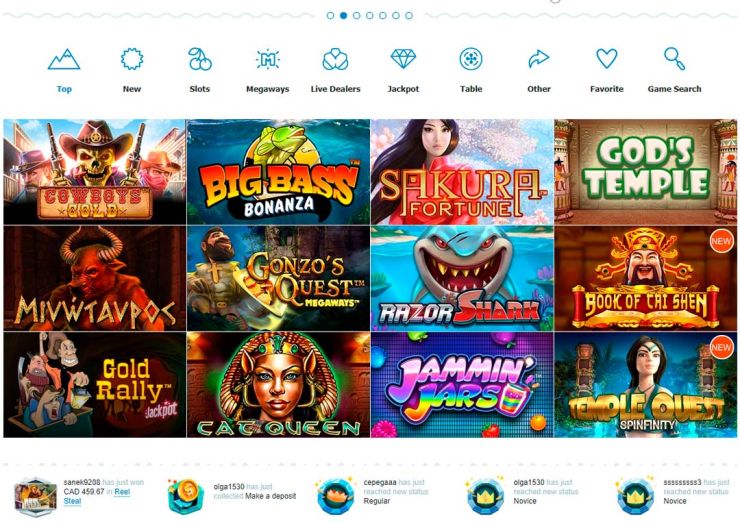Open Book of Cai Shen game
Image resolution: width=740 pixels, height=522 pixels.
pyautogui.click(x=646, y=278)
